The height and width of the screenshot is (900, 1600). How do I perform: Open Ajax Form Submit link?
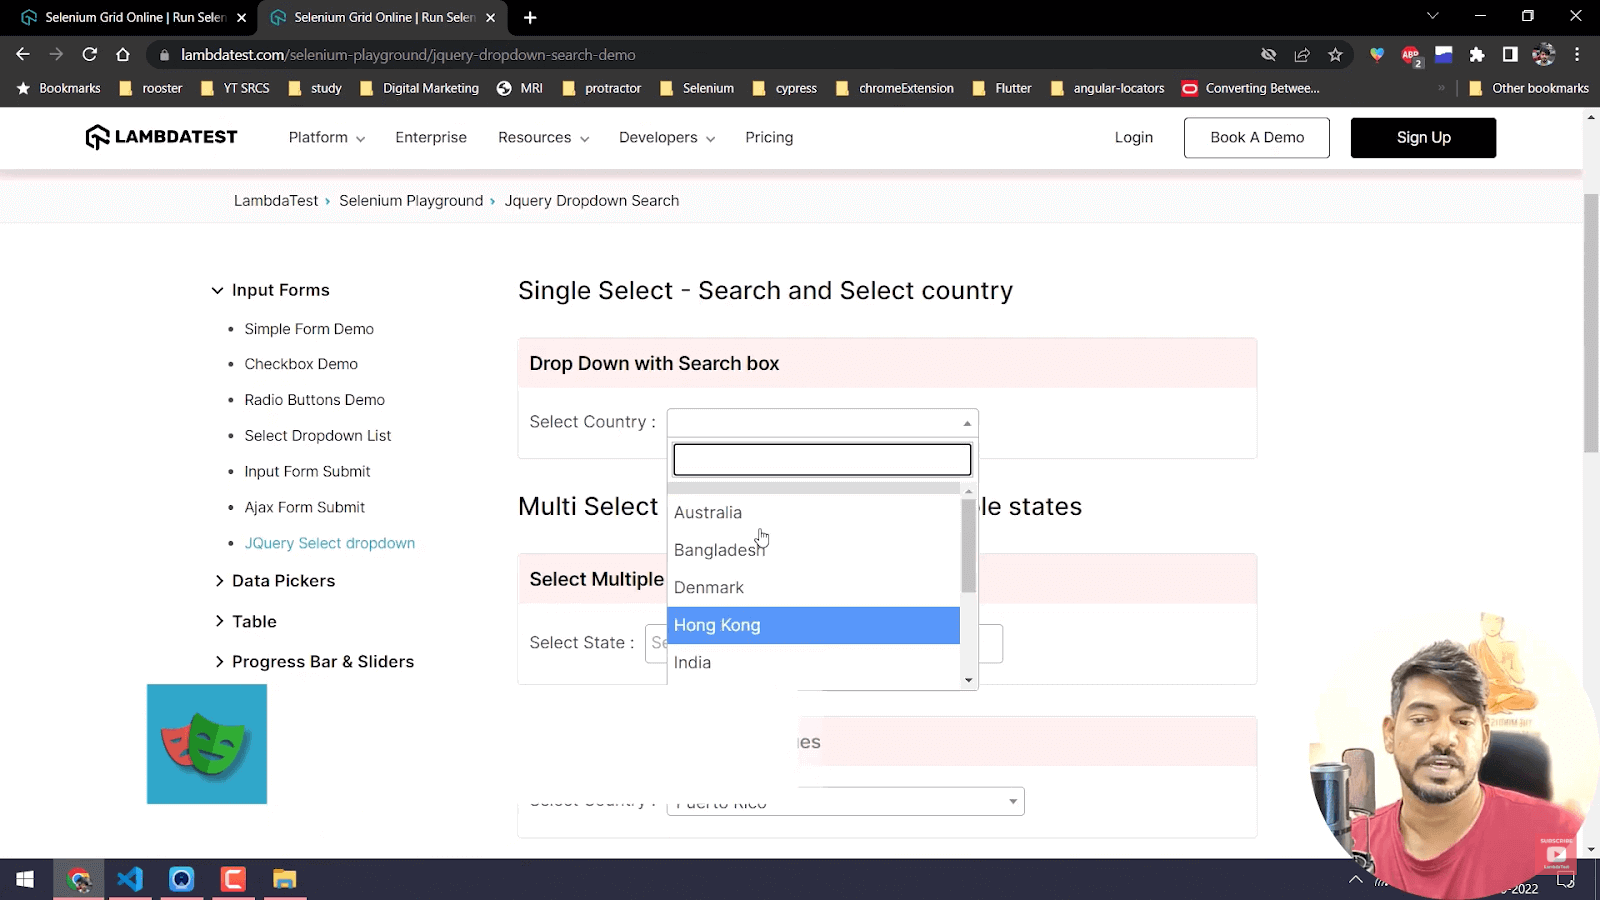coord(305,508)
